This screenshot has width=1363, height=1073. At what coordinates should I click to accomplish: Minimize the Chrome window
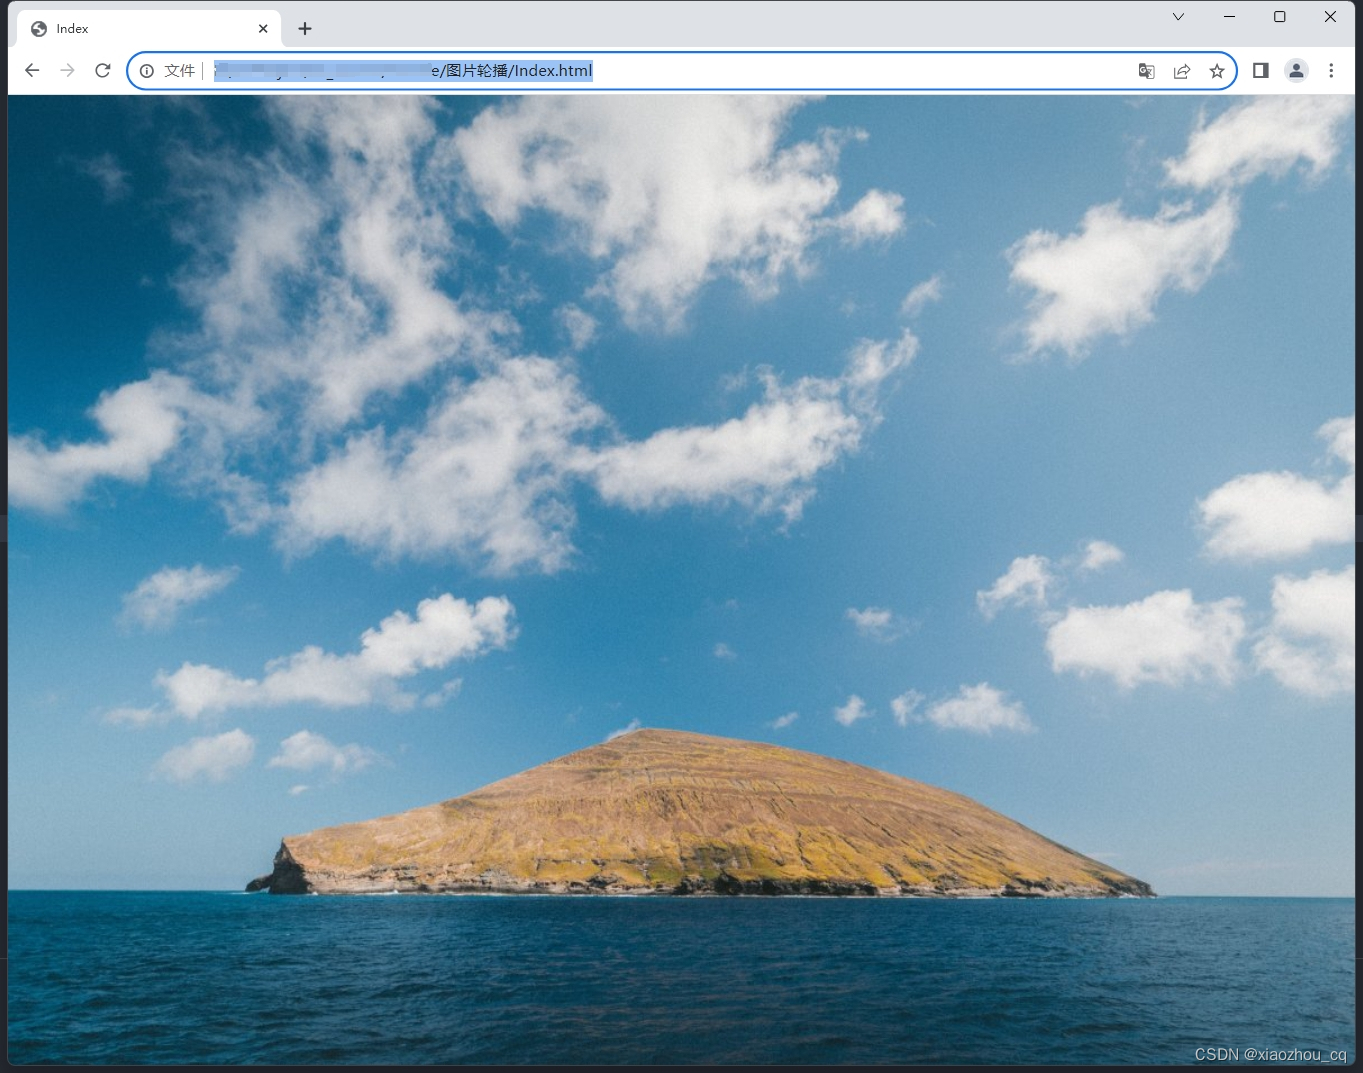click(x=1229, y=16)
